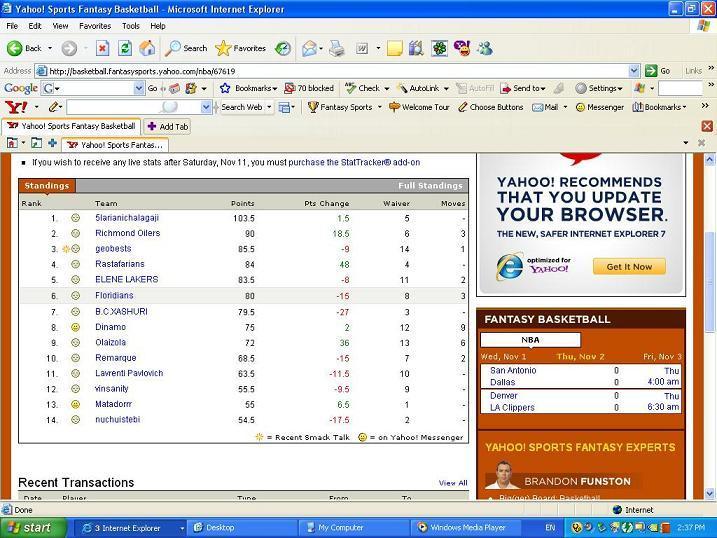Click the Welcome Tour toolbar button
717x538 pixels.
click(x=419, y=107)
